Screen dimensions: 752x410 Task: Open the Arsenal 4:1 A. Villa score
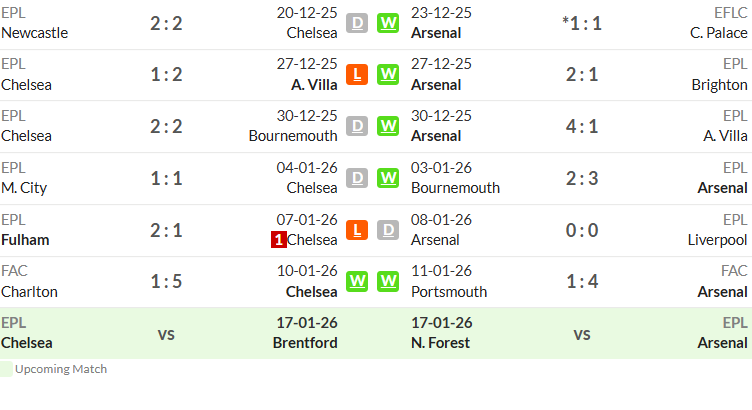tap(582, 127)
